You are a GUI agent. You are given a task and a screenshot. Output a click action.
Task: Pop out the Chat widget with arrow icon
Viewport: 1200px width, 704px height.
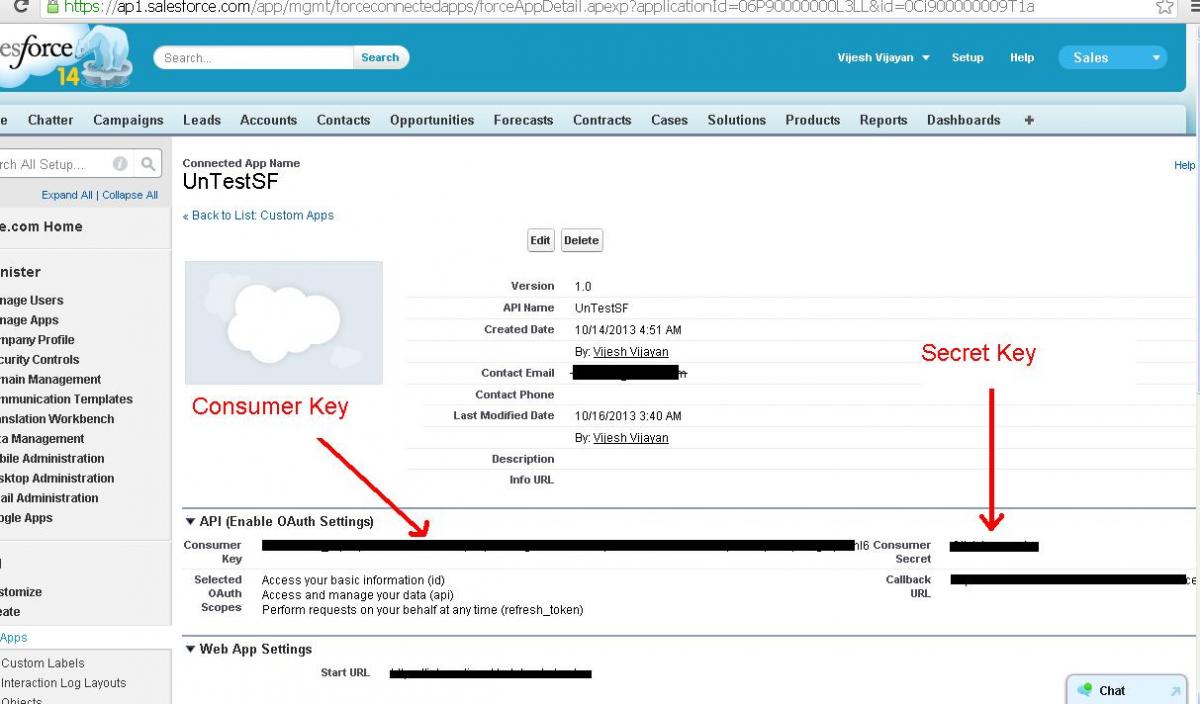1176,691
